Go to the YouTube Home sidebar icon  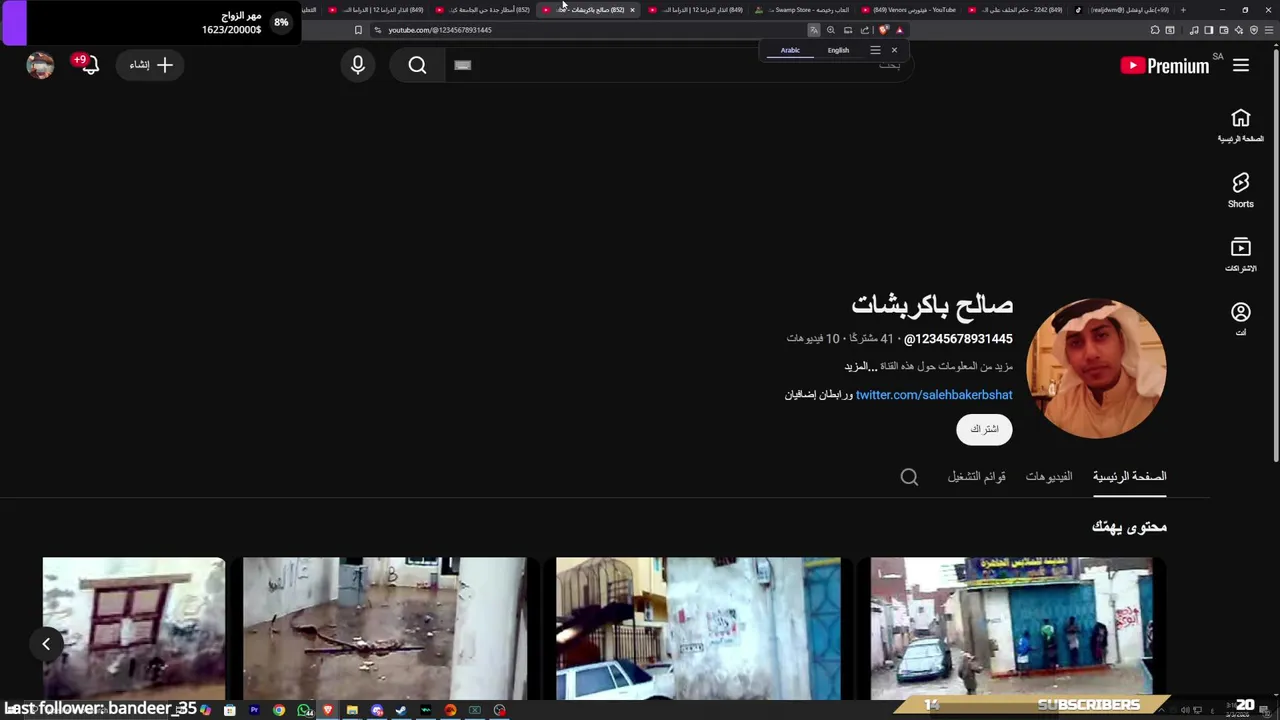pyautogui.click(x=1241, y=126)
